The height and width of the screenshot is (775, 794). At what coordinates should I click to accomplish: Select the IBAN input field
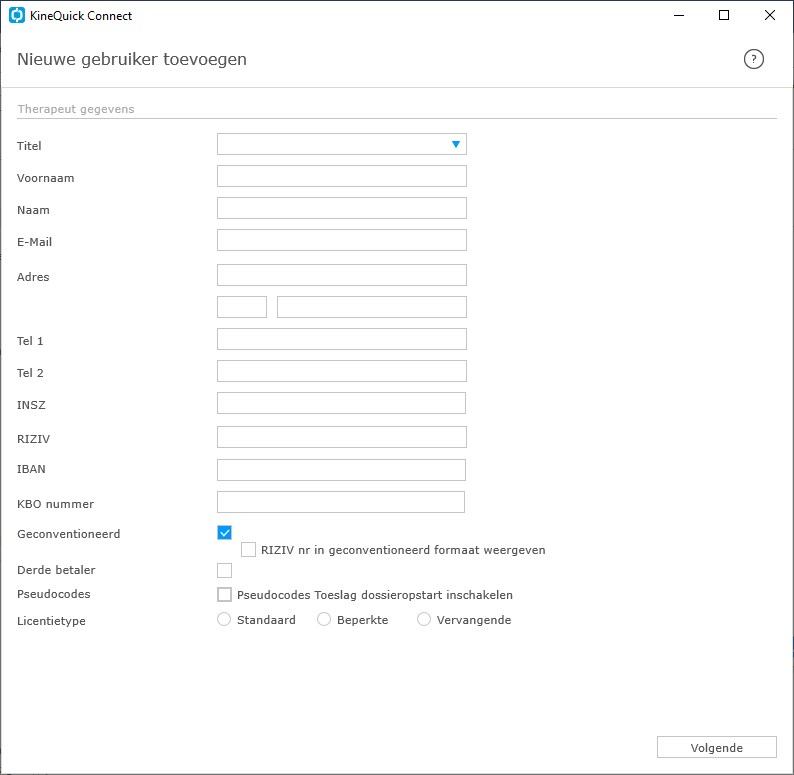pos(341,470)
